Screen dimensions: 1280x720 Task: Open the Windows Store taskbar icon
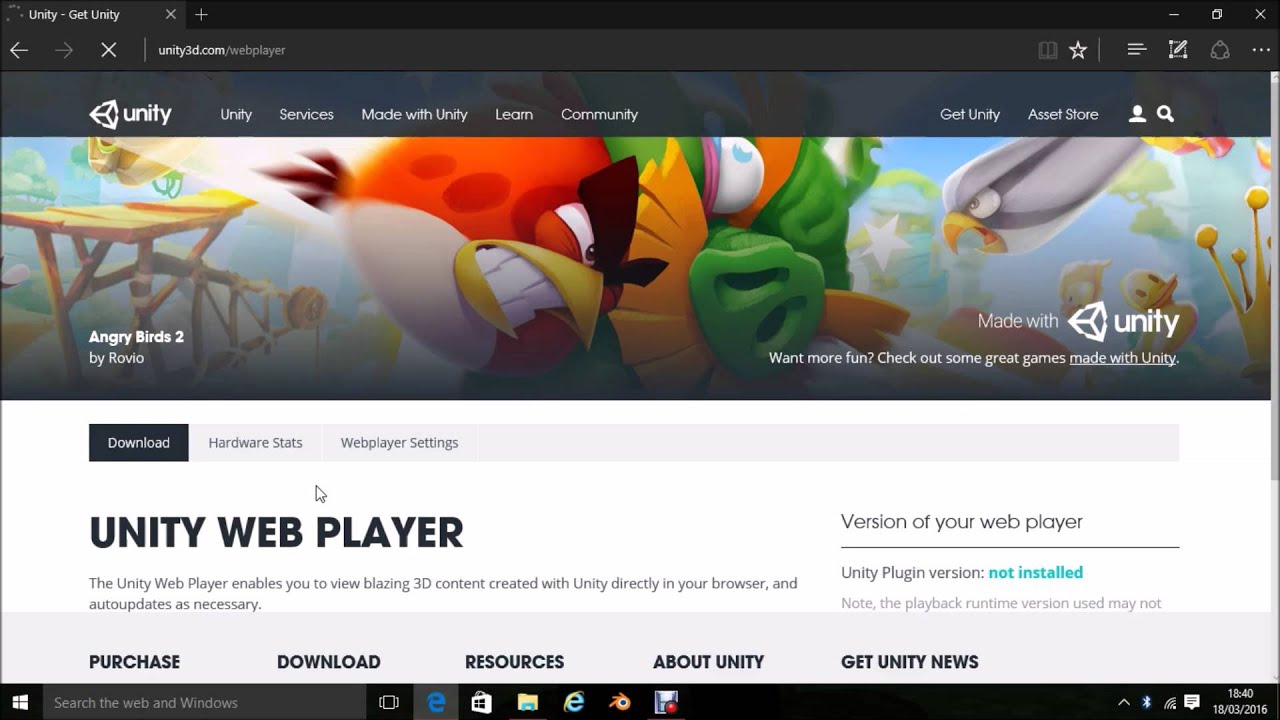(x=482, y=703)
